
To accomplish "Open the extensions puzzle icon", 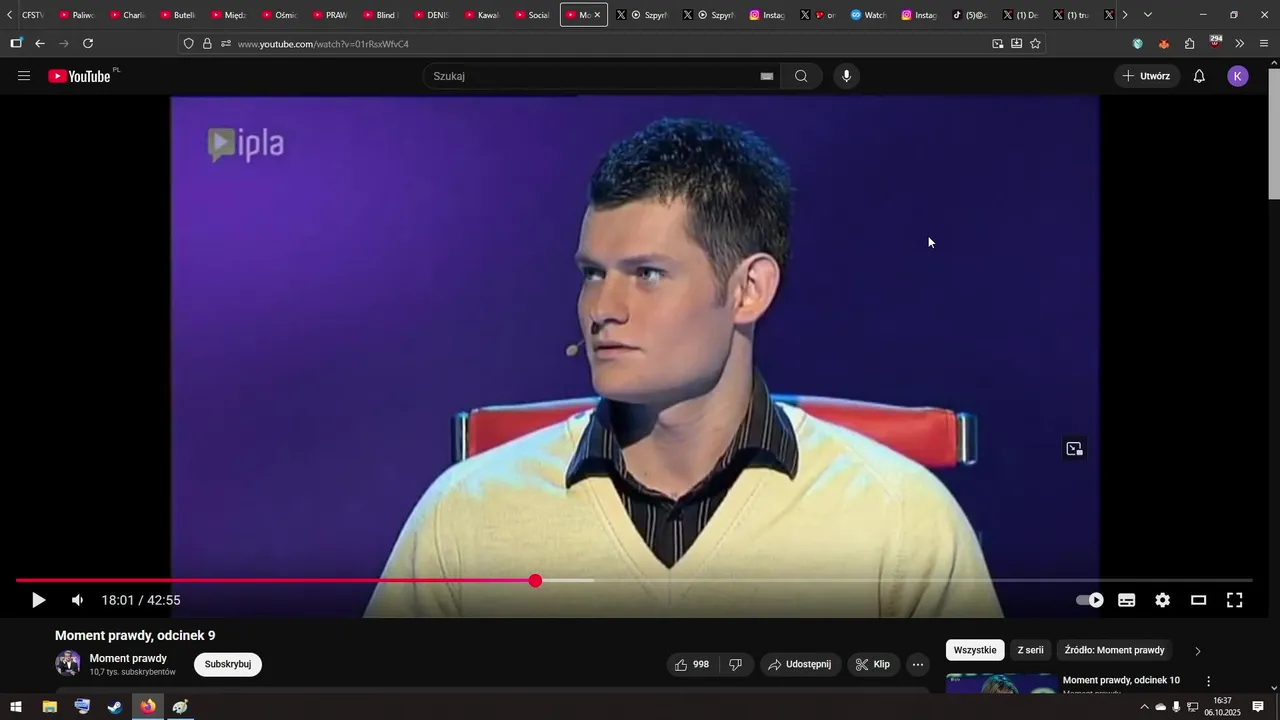I will coord(1189,43).
